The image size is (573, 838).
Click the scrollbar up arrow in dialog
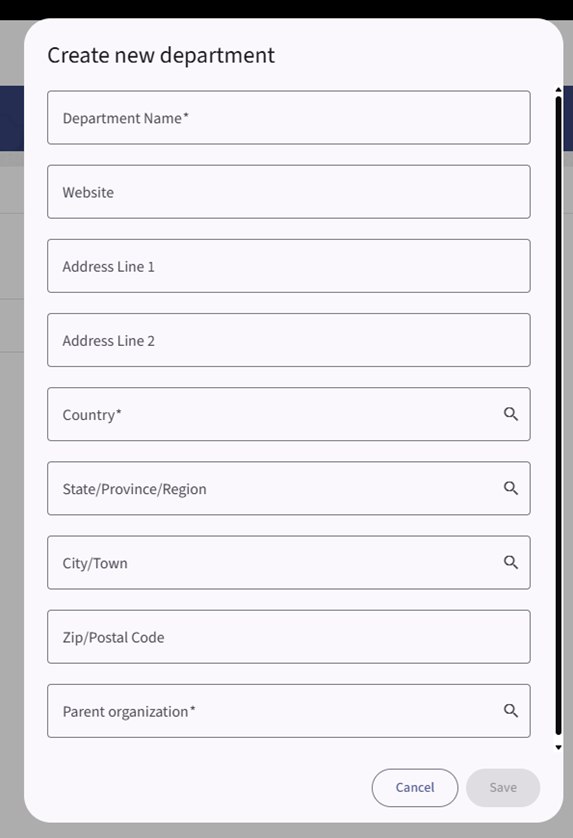559,90
